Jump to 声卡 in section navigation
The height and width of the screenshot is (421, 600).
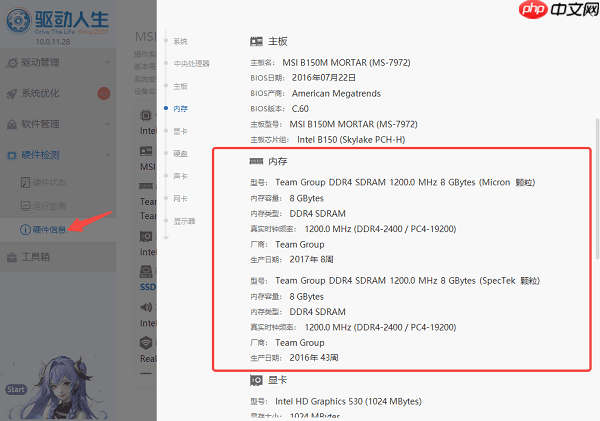[x=180, y=176]
